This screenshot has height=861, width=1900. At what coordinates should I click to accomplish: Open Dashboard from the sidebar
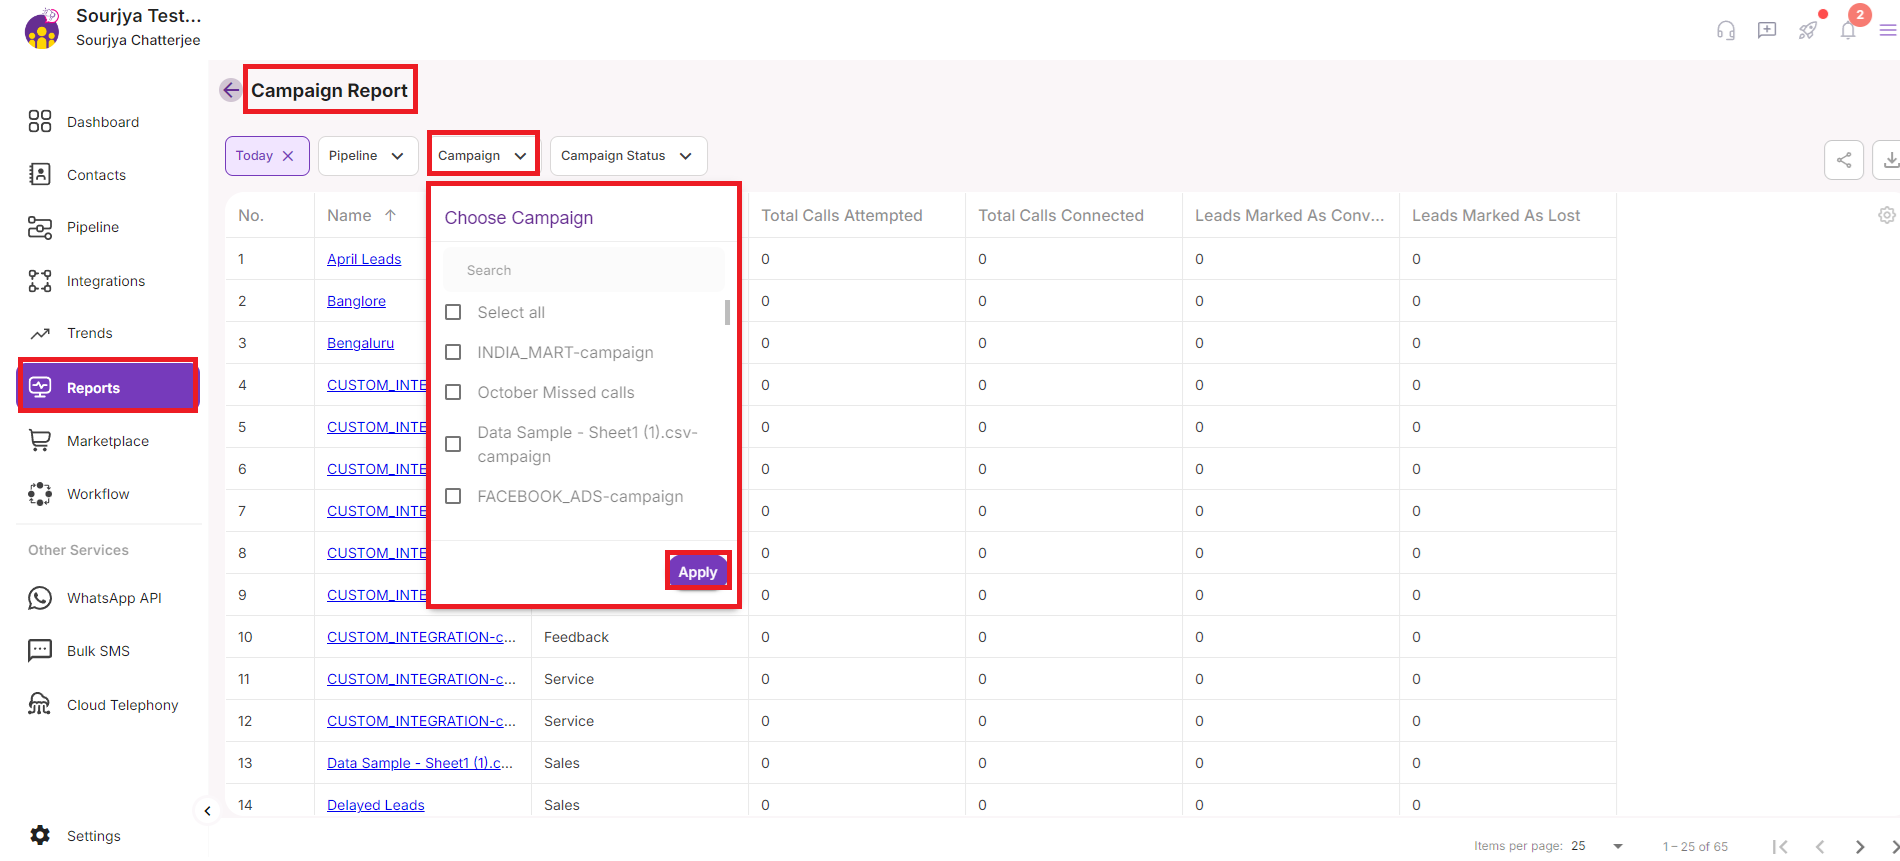(102, 122)
